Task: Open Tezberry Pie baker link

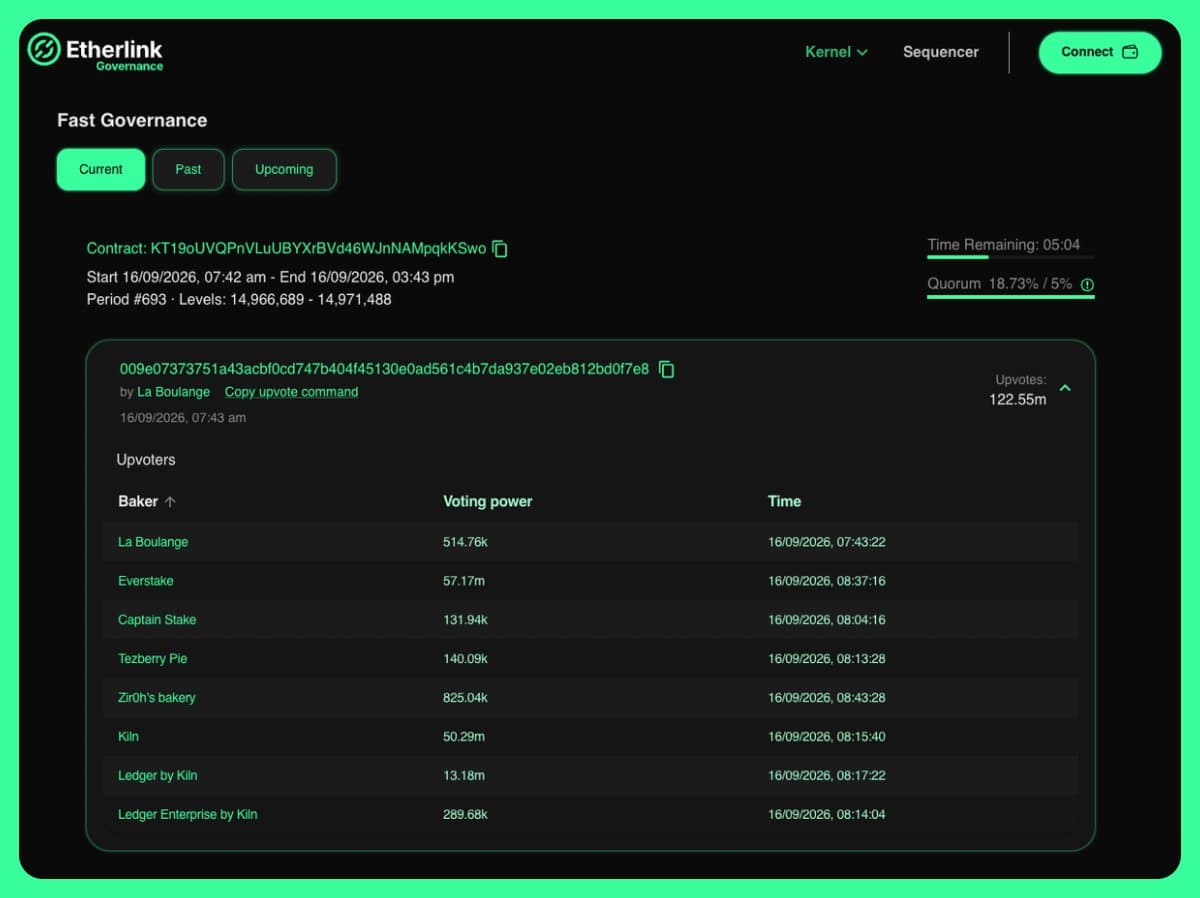Action: click(153, 659)
